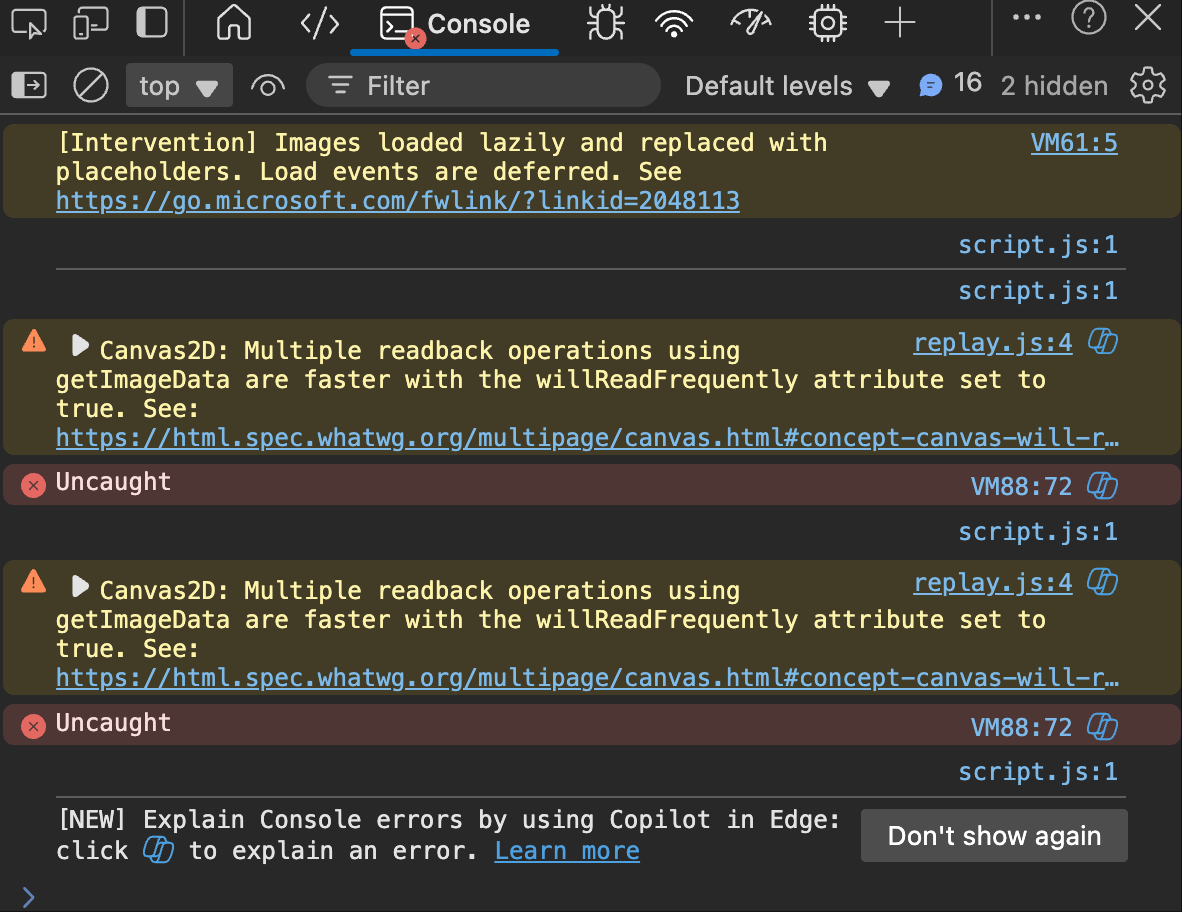This screenshot has width=1182, height=912.
Task: Open the Network wifi panel
Action: pos(674,24)
